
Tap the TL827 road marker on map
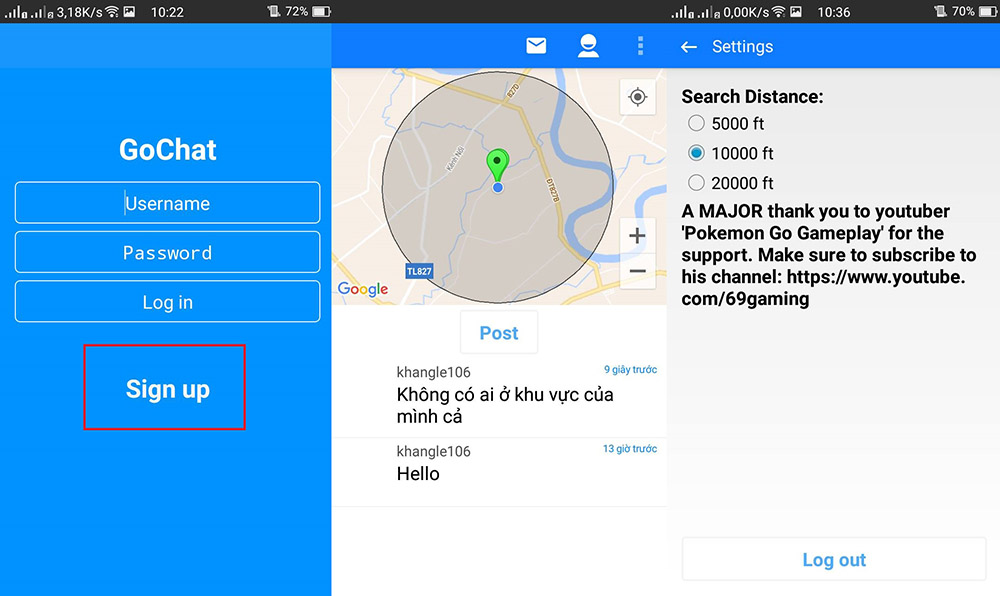[419, 272]
